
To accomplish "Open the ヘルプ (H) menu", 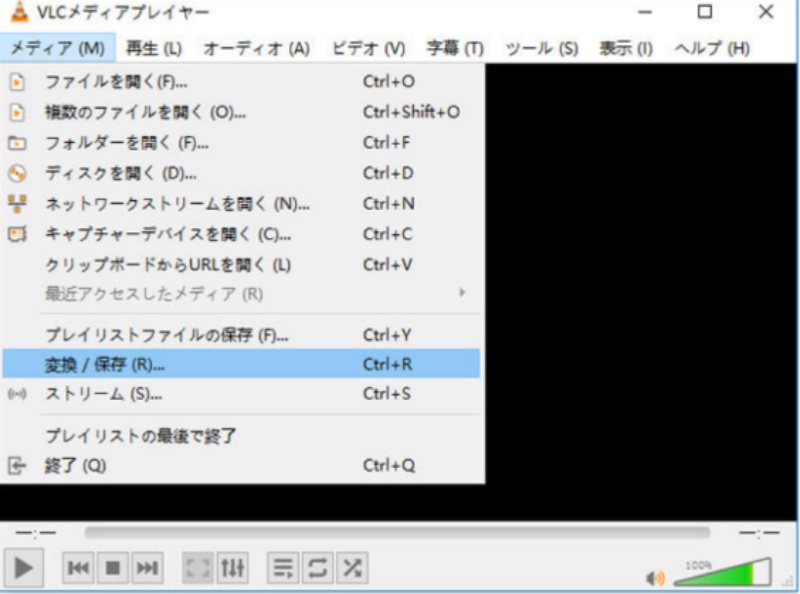I will tap(712, 48).
